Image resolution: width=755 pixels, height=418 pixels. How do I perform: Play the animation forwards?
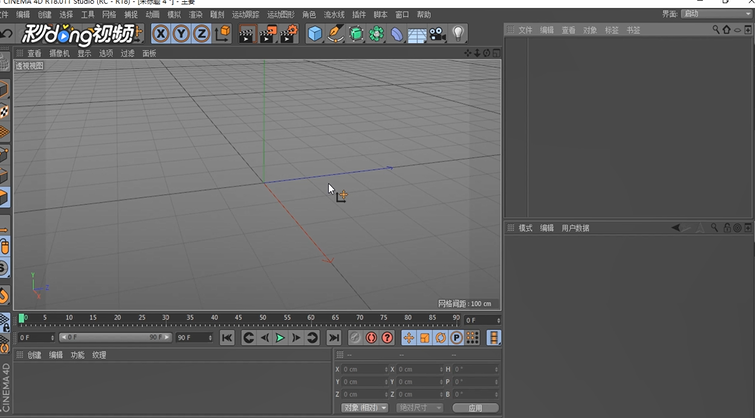click(280, 338)
